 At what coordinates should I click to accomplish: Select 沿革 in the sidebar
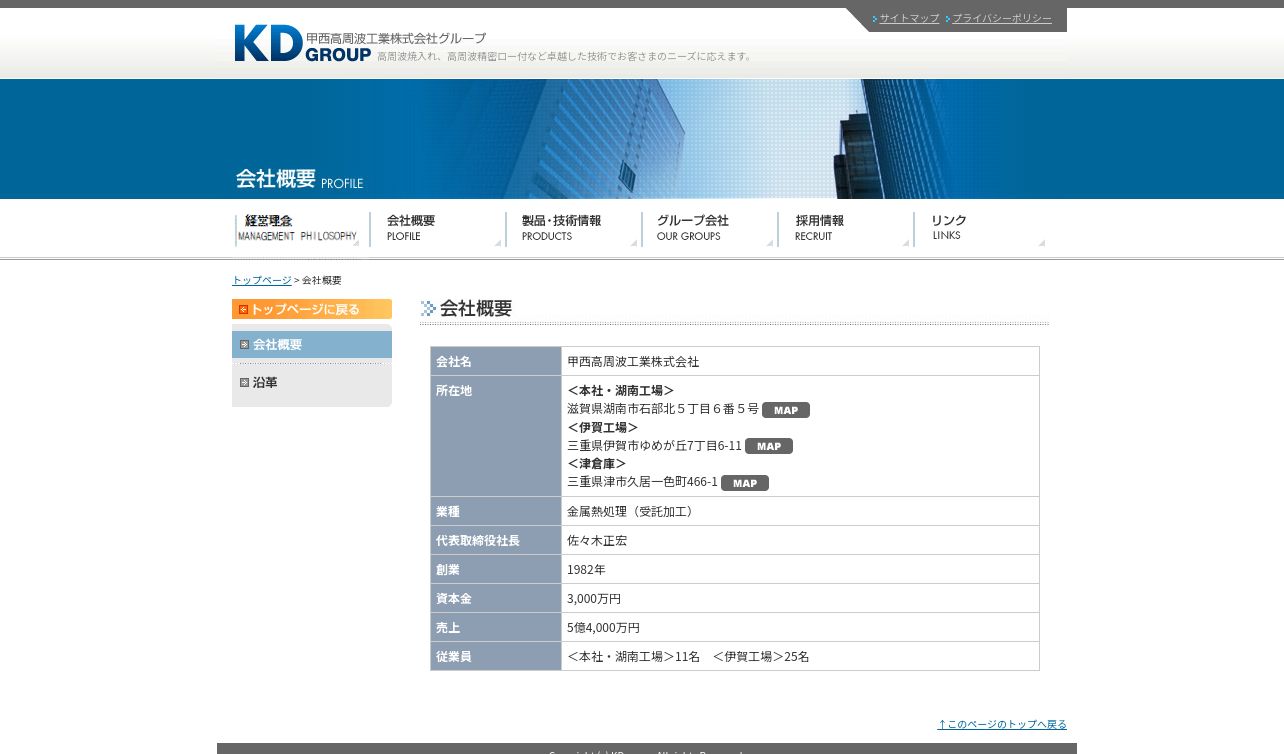click(x=312, y=382)
